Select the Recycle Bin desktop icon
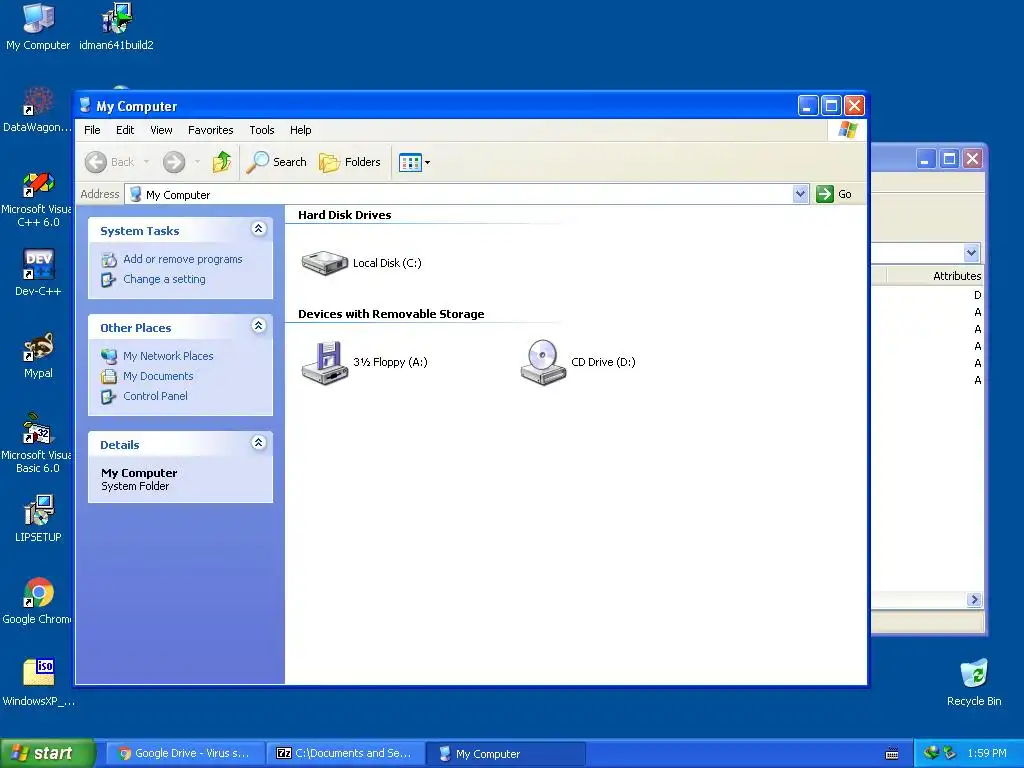The width and height of the screenshot is (1024, 768). point(974,682)
